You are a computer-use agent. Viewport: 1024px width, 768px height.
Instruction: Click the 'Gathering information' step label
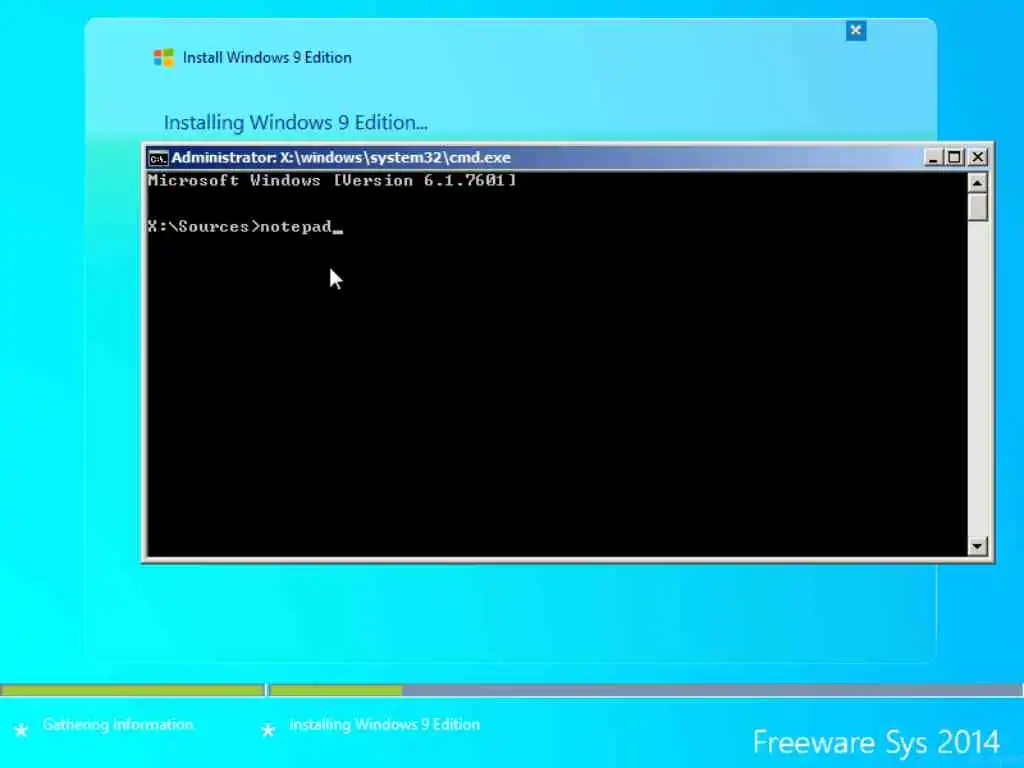(x=118, y=724)
